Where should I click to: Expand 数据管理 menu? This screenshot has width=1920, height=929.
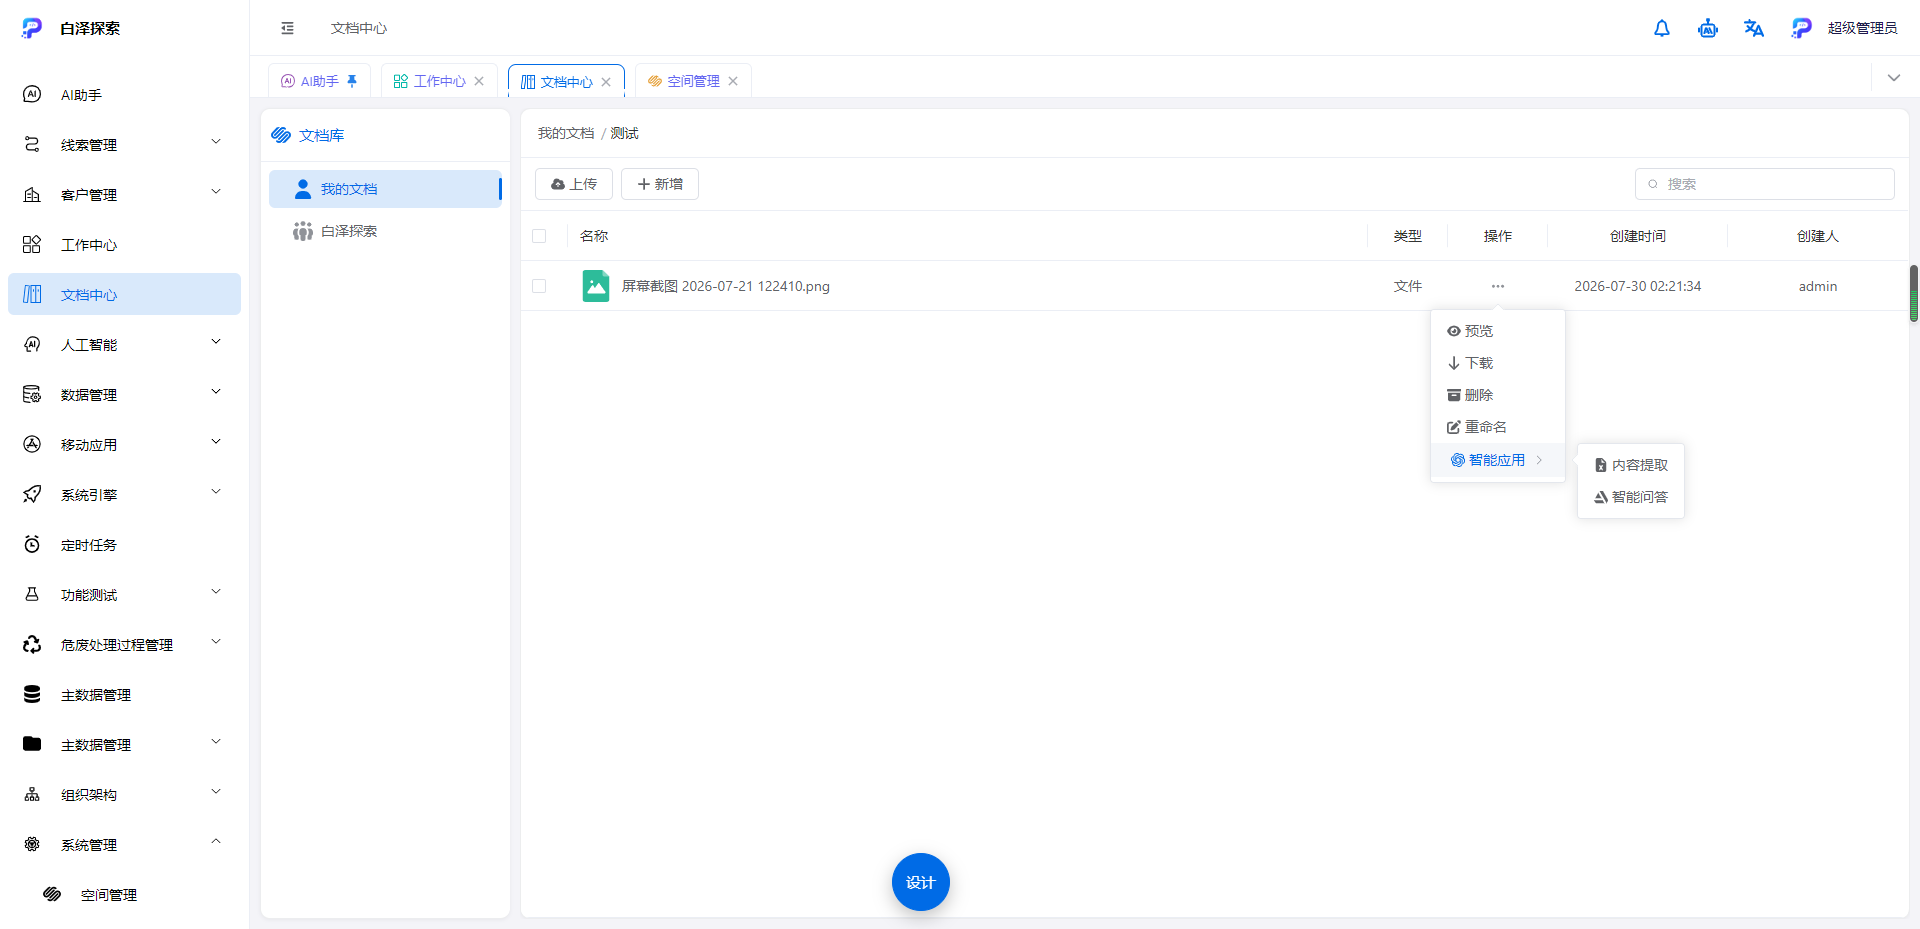[x=124, y=395]
